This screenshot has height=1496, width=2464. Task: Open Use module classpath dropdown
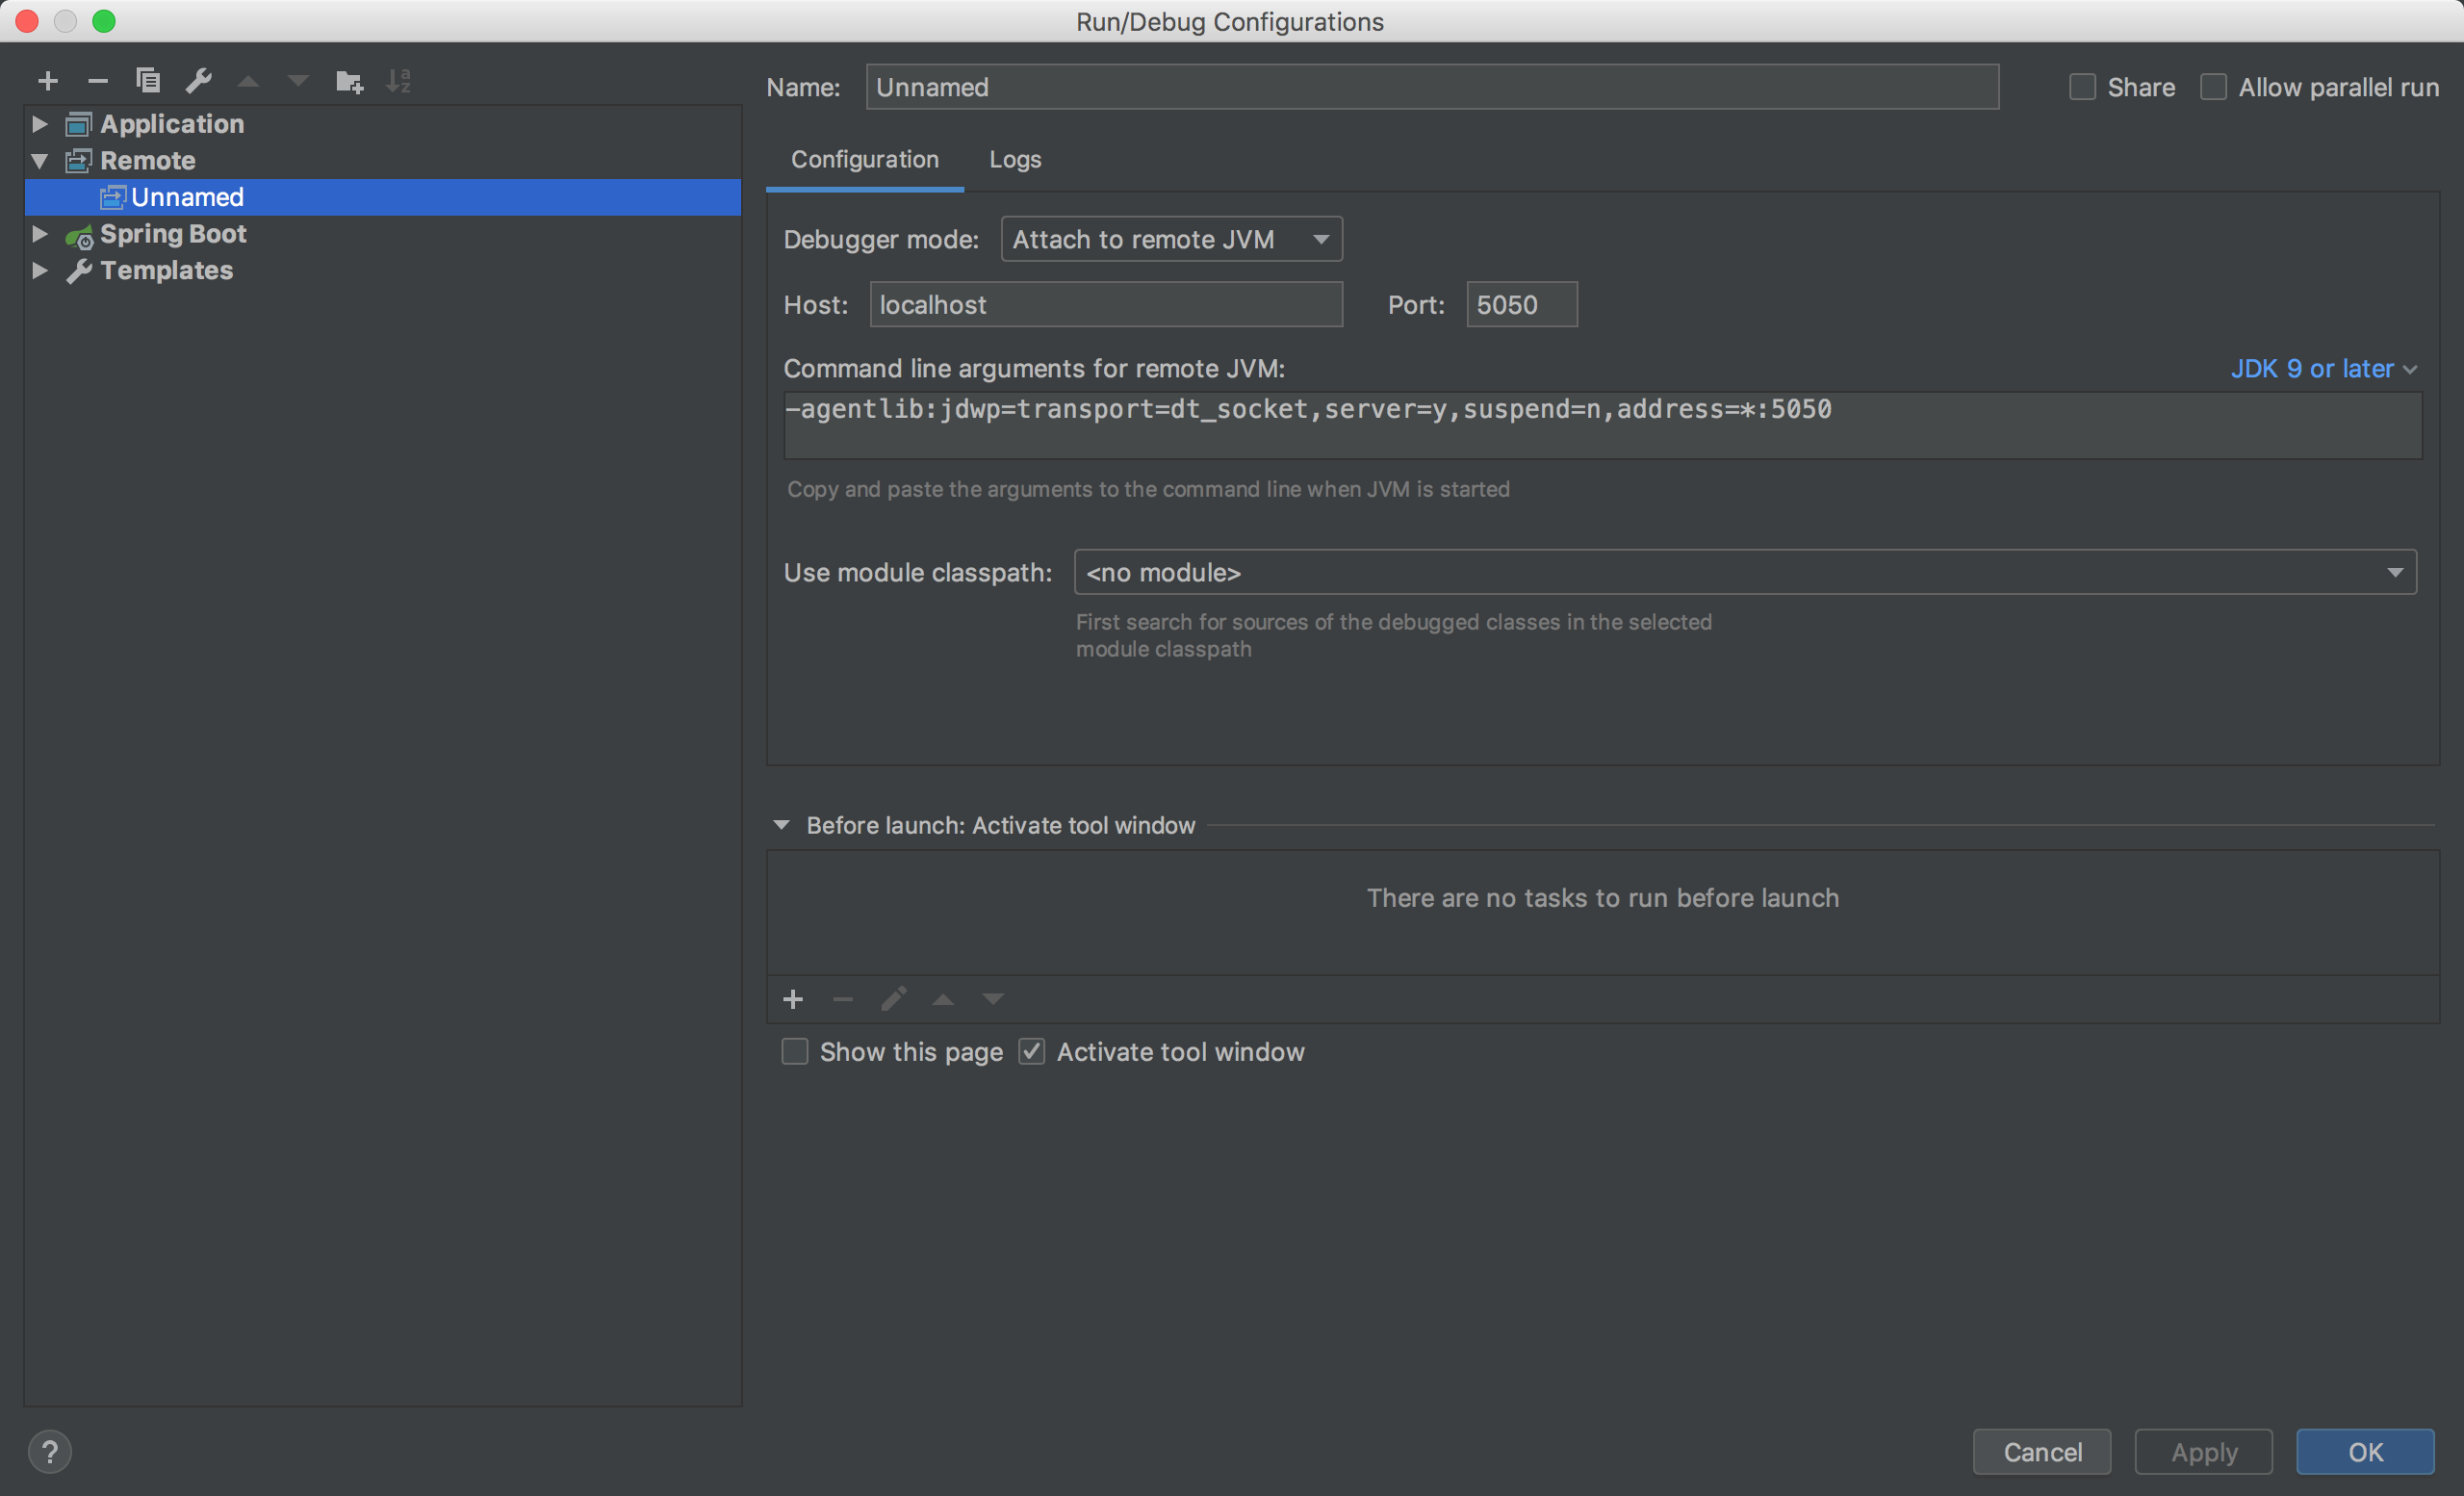1744,573
